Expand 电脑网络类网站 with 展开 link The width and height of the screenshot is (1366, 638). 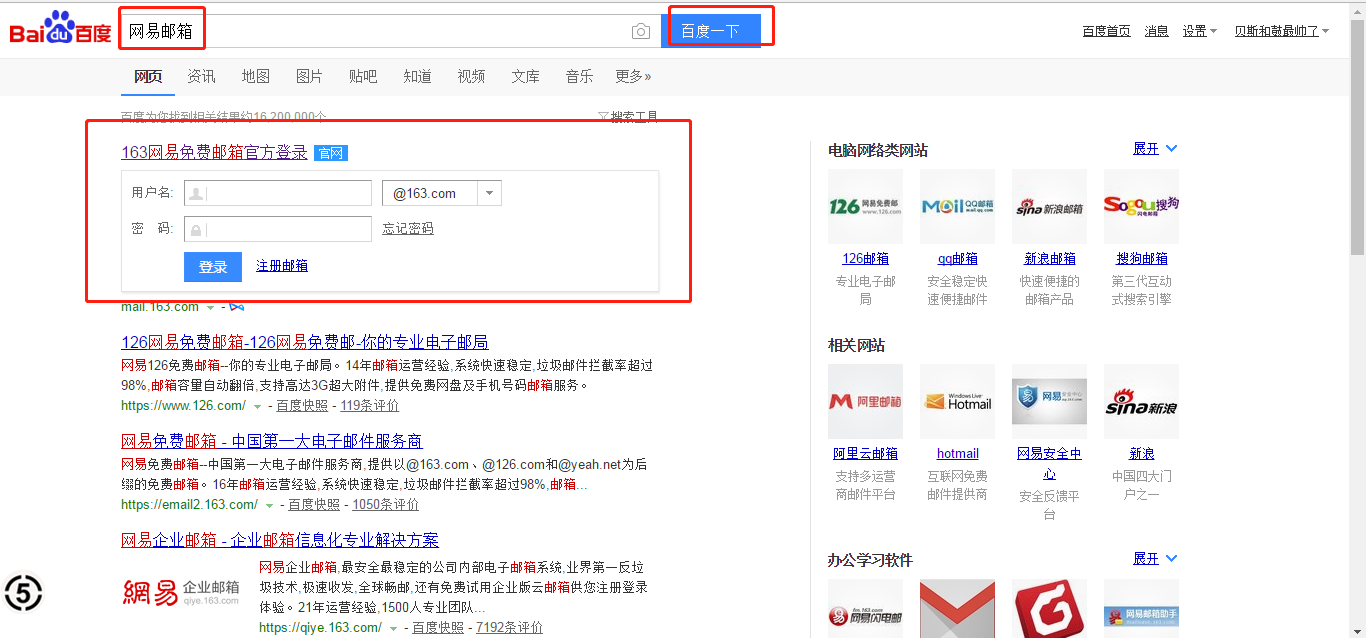(x=1155, y=148)
